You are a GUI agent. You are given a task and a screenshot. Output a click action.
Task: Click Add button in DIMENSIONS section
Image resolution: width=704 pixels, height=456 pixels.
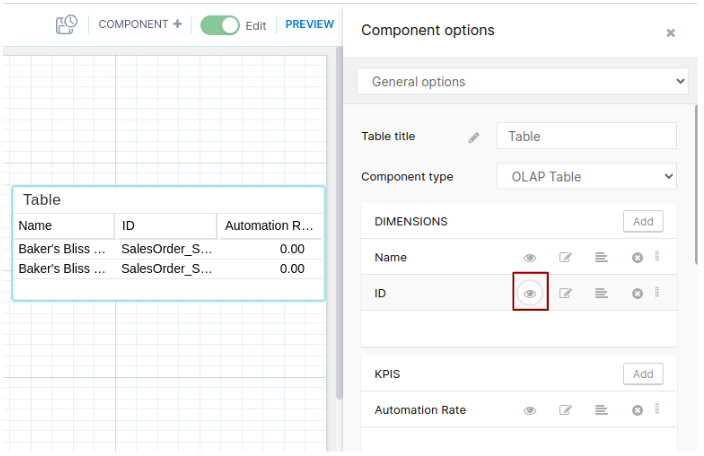pyautogui.click(x=642, y=221)
